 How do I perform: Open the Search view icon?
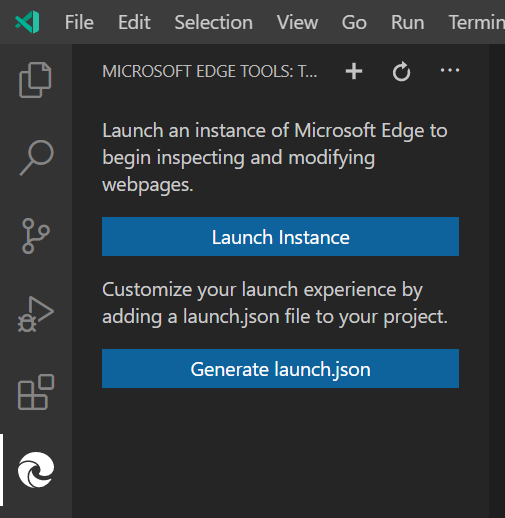tap(36, 158)
